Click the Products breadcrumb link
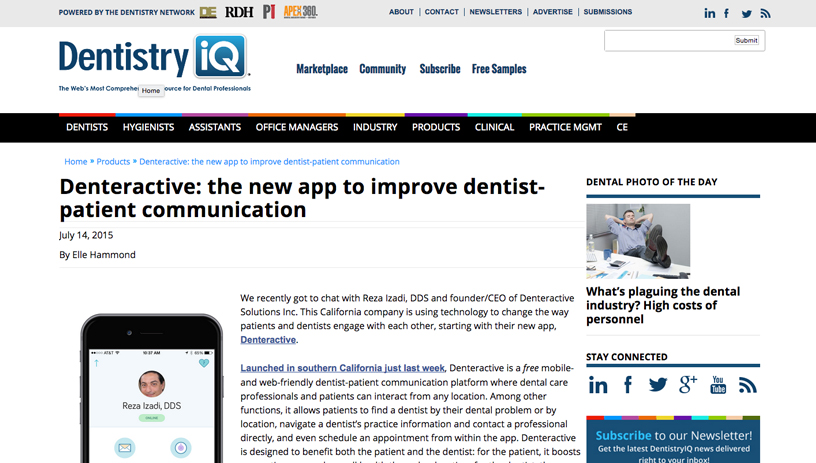 pyautogui.click(x=113, y=162)
